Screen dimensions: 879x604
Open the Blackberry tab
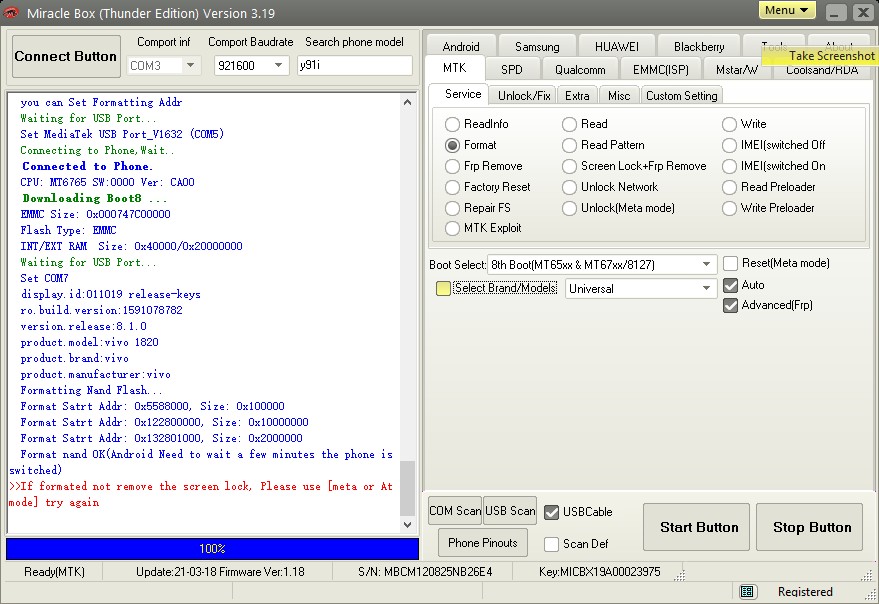pos(698,46)
